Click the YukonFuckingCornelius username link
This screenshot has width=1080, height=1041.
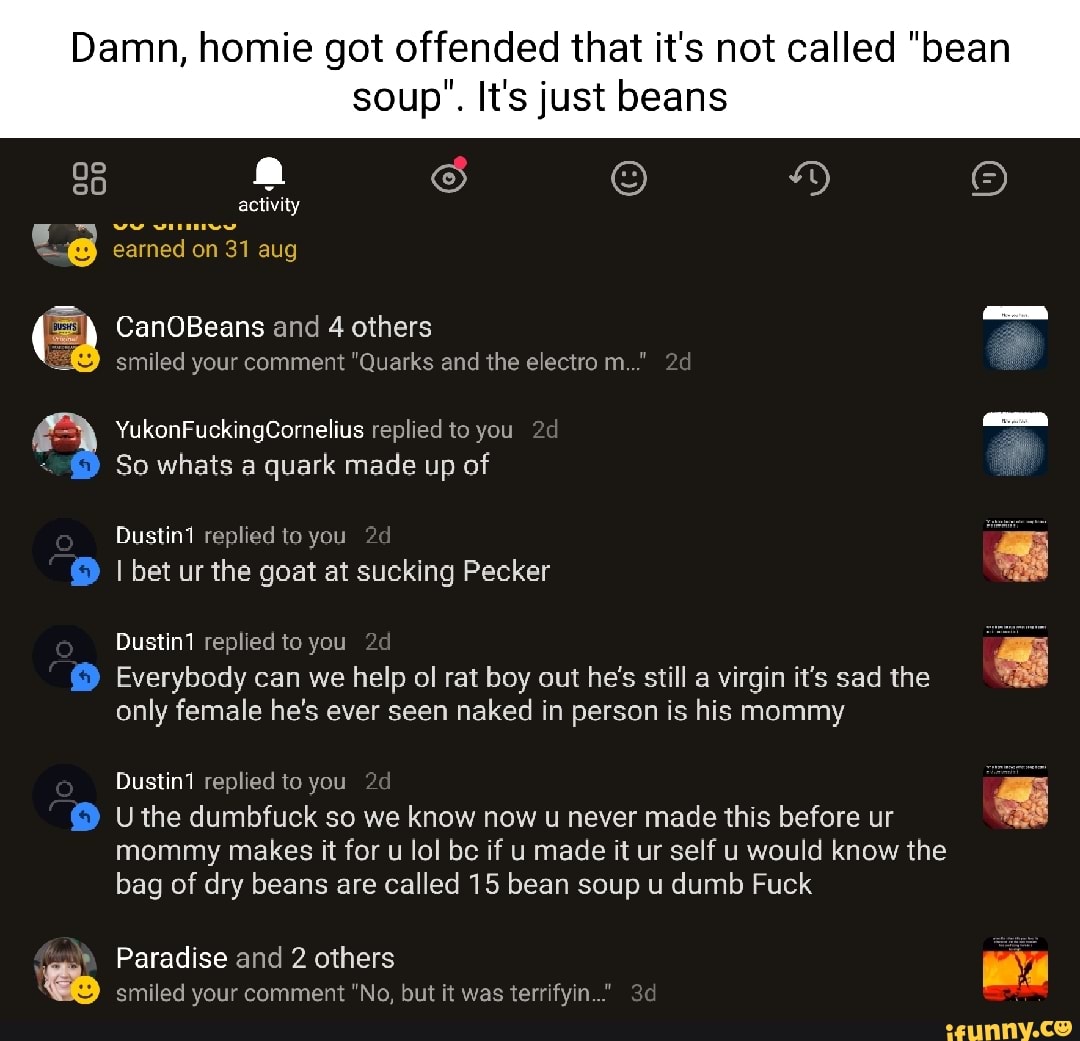[240, 430]
